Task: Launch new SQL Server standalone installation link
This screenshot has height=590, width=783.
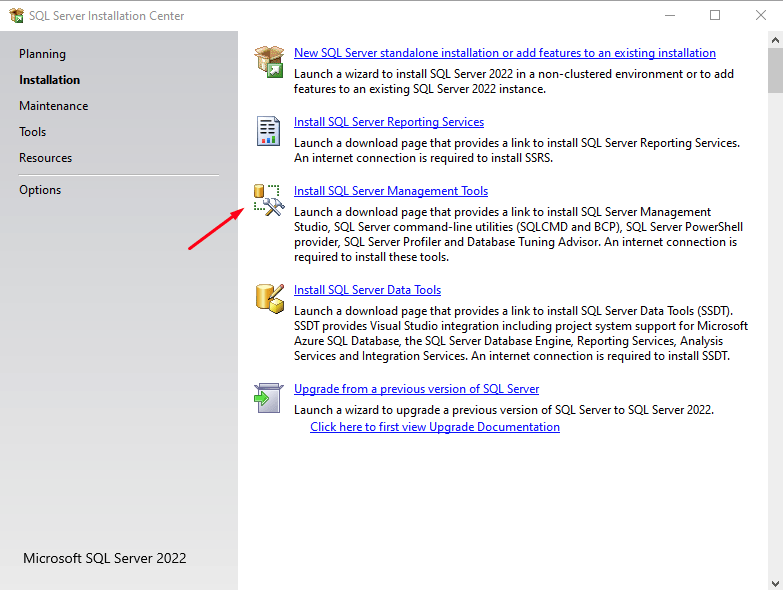Action: (x=504, y=53)
